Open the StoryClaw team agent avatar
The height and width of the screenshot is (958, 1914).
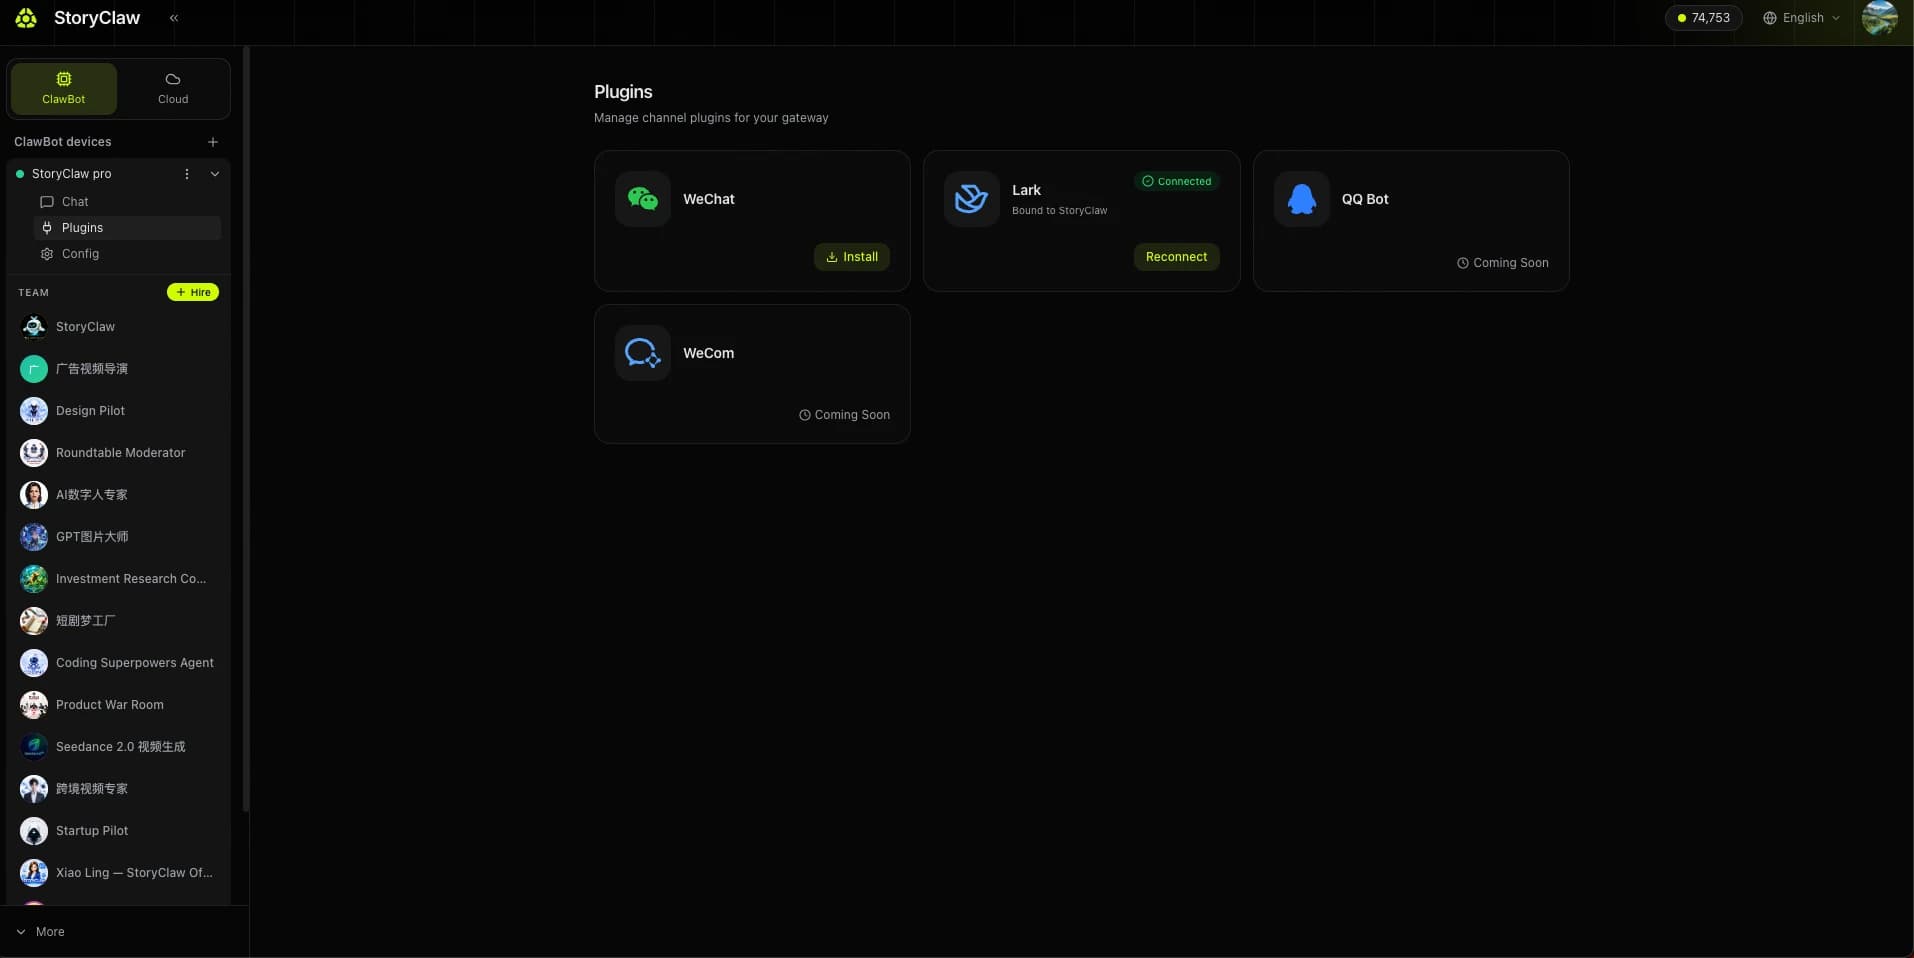coord(34,327)
